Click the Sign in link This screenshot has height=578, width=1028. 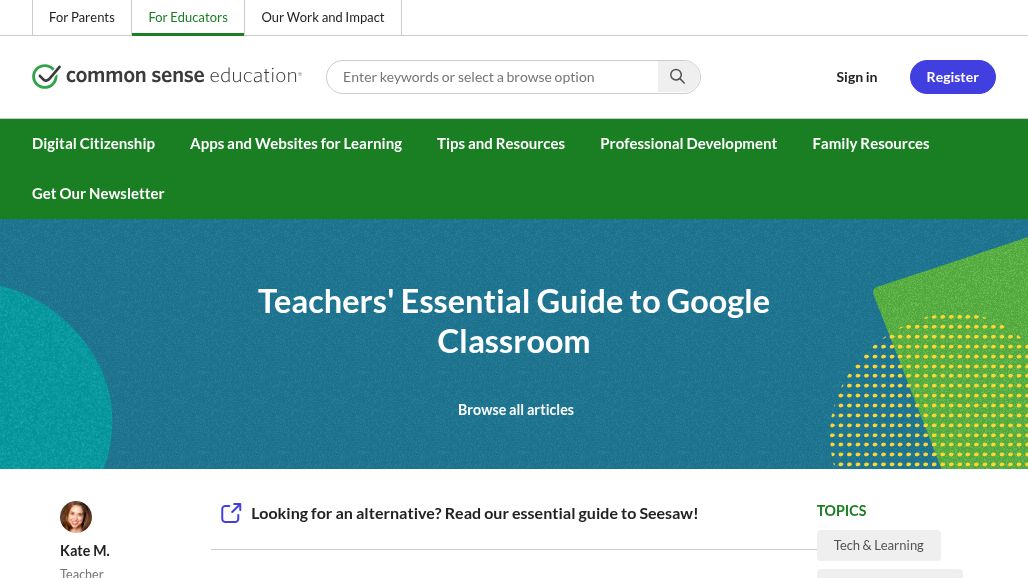856,77
